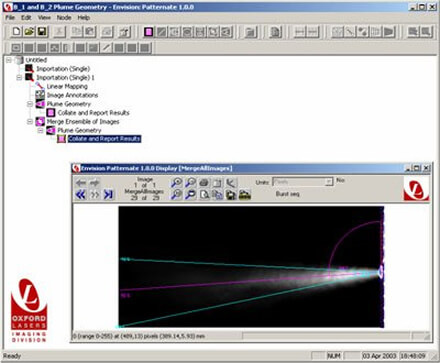Click the New document toolbar icon
The width and height of the screenshot is (440, 363).
(x=16, y=32)
